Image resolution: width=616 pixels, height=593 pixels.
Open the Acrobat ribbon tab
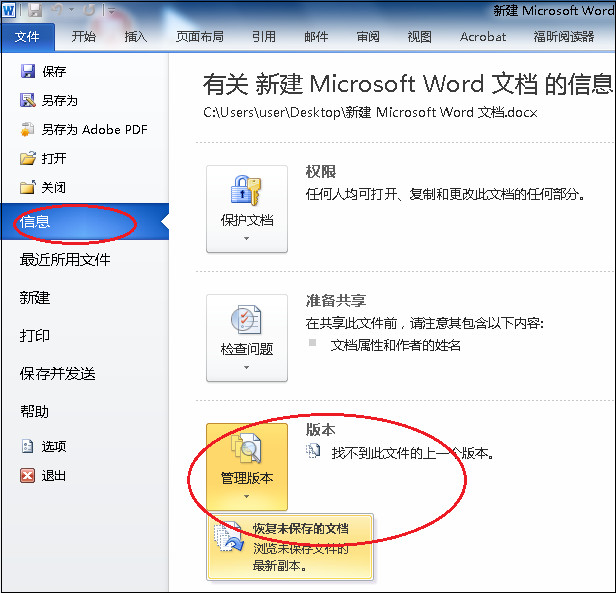pyautogui.click(x=483, y=37)
